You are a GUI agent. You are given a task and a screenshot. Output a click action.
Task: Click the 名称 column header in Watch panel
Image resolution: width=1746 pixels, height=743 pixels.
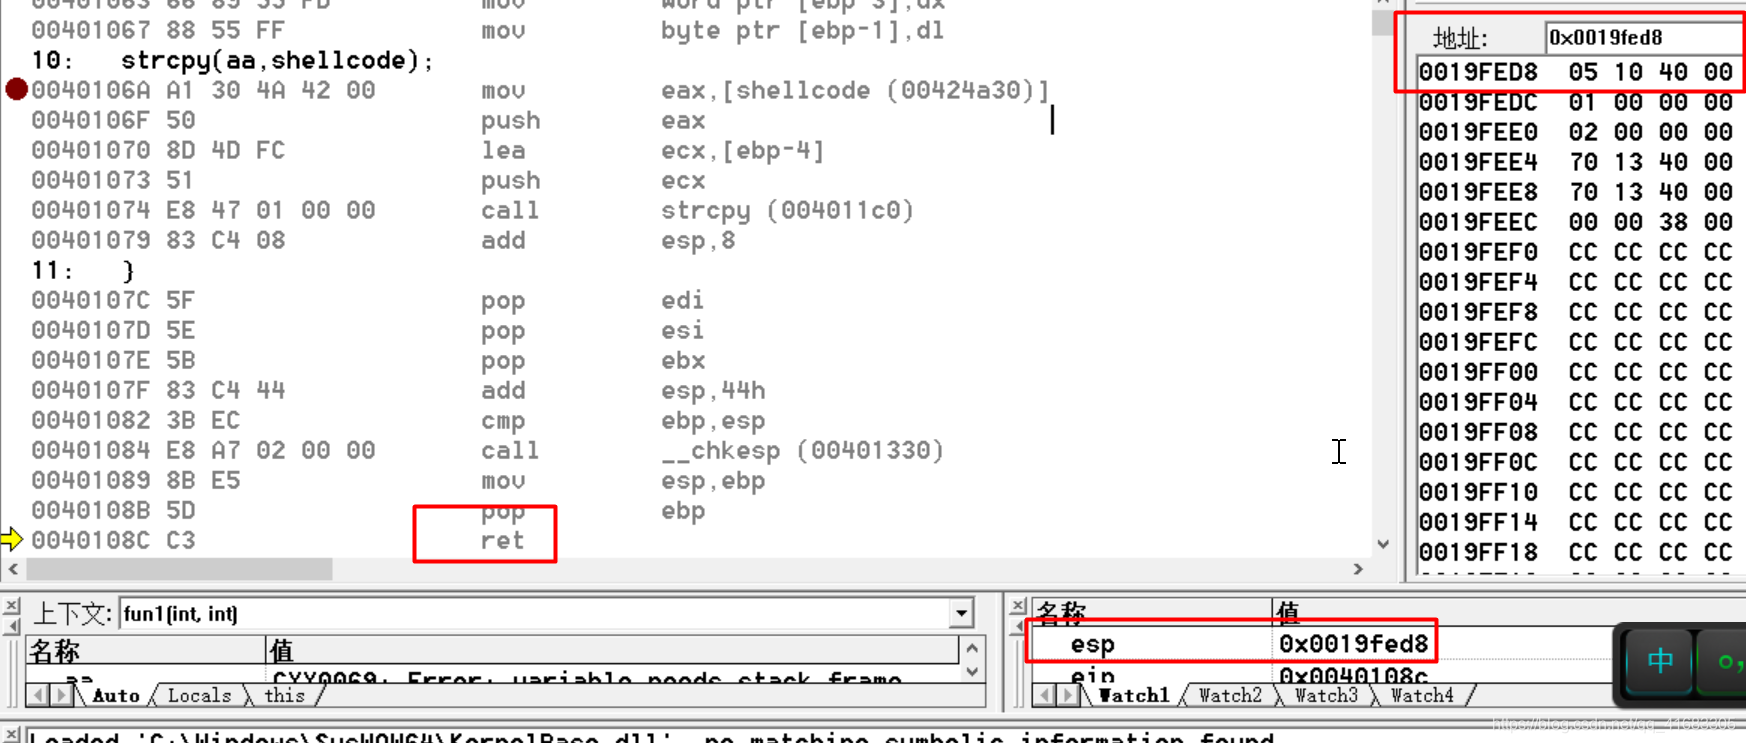click(1151, 612)
